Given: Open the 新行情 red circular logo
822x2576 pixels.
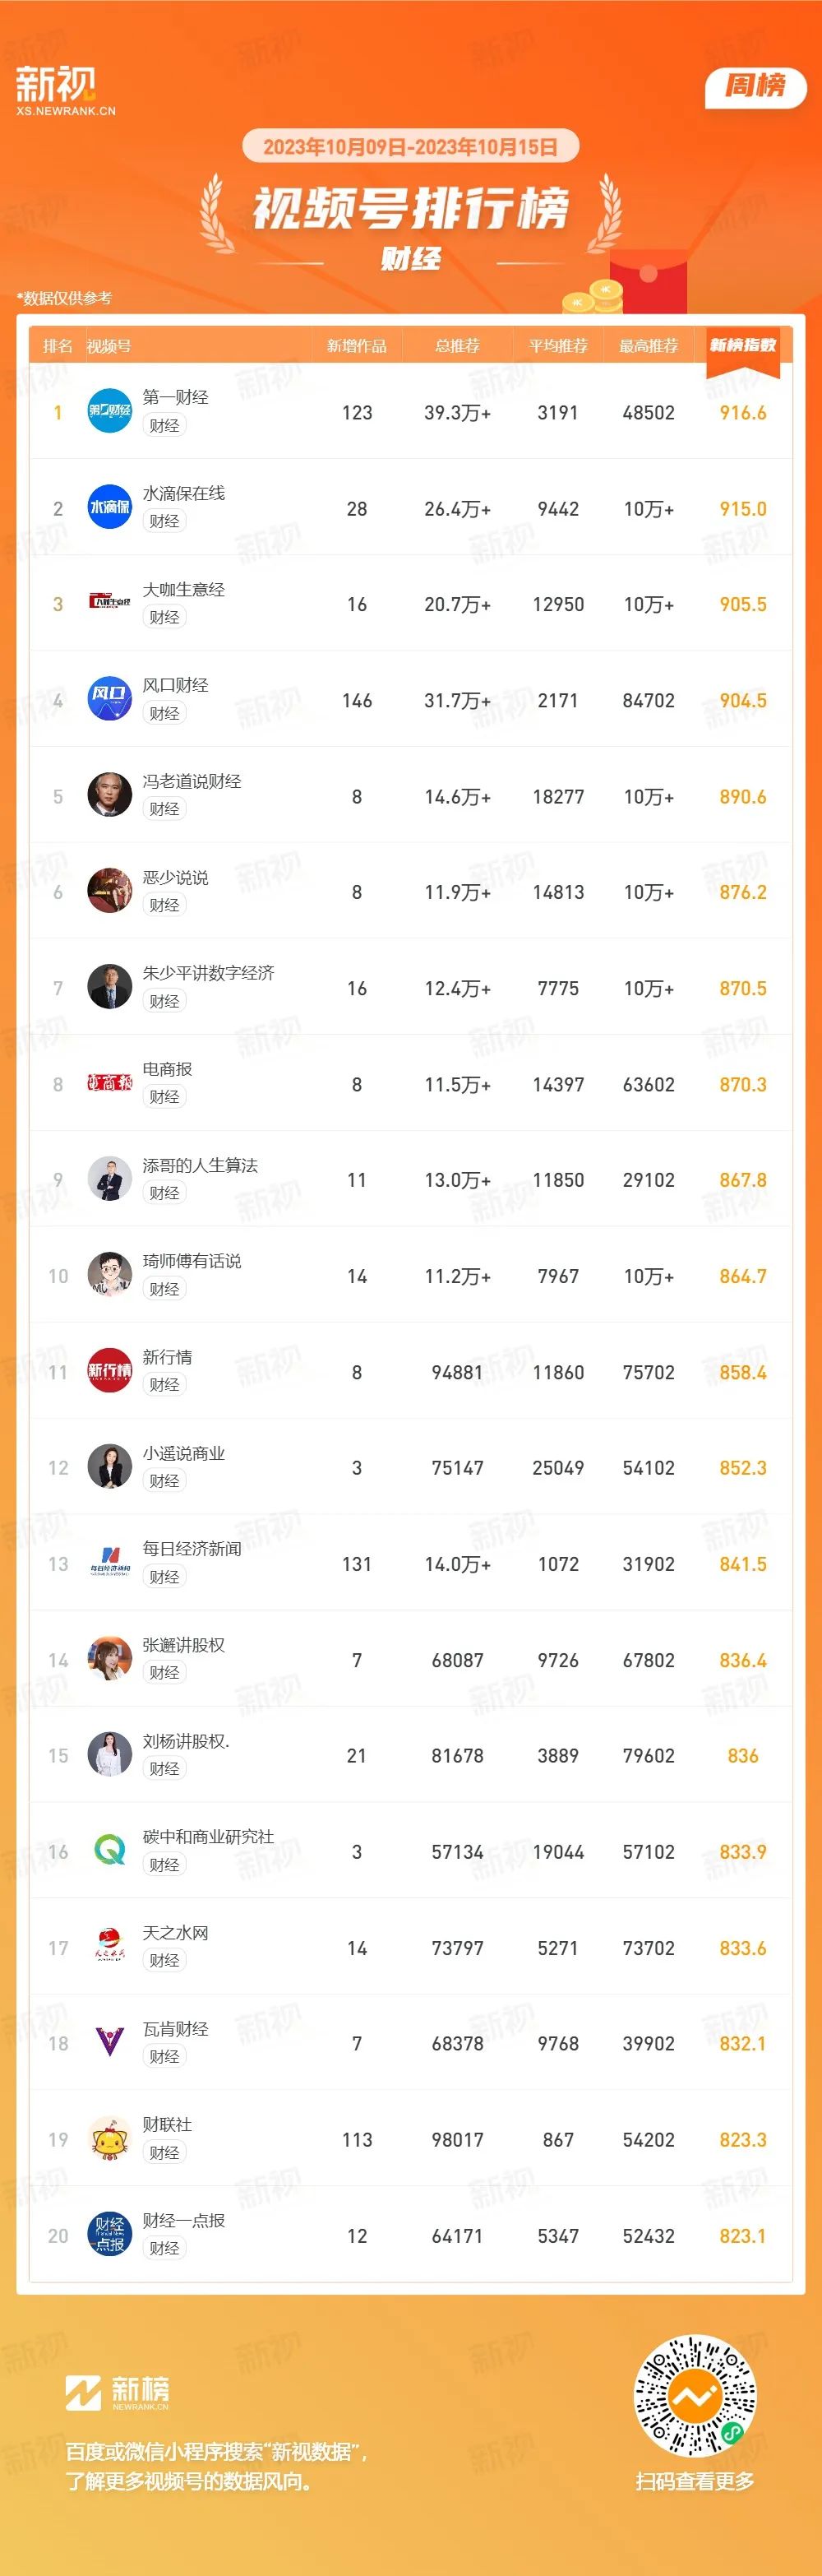Looking at the screenshot, I should (110, 1371).
